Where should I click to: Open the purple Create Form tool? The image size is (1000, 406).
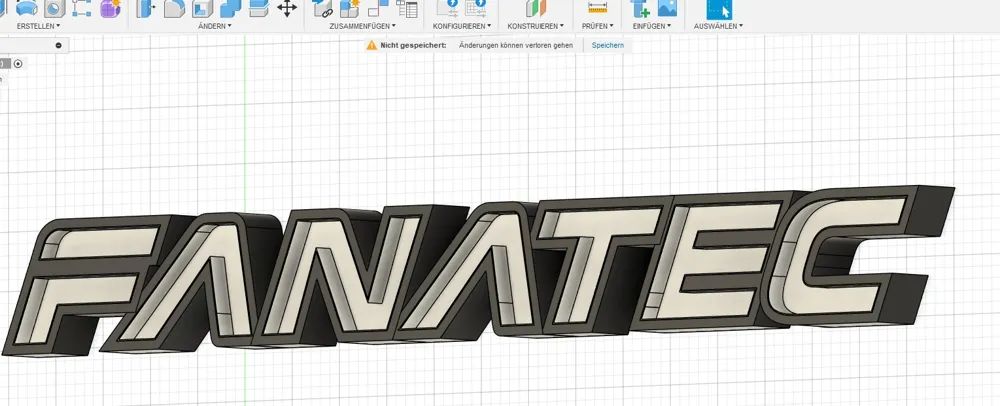pyautogui.click(x=110, y=8)
